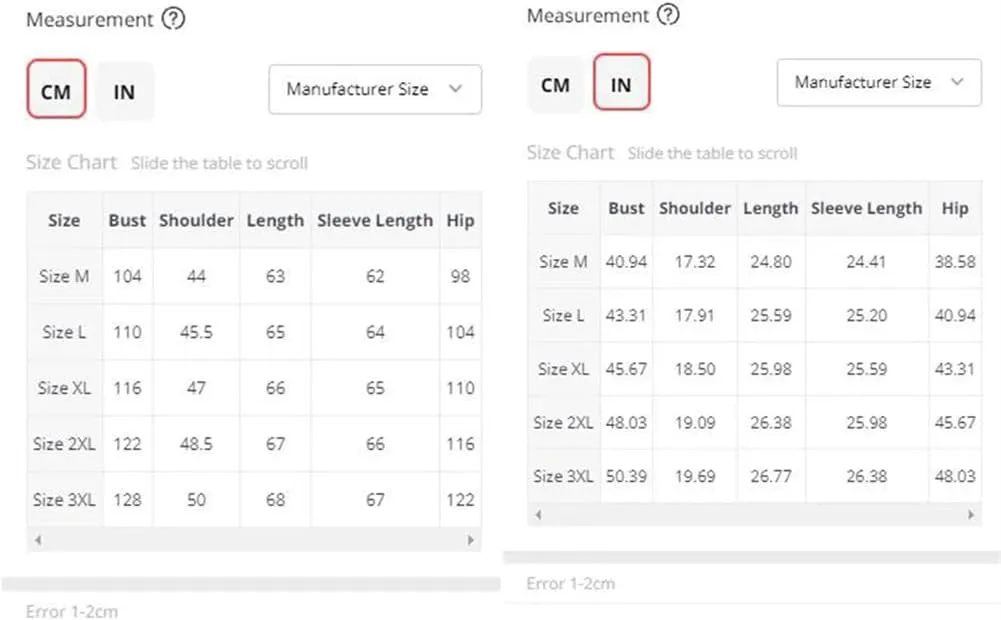The image size is (1001, 620).
Task: Click the horizontal scrollbar under inches table
Action: click(755, 515)
